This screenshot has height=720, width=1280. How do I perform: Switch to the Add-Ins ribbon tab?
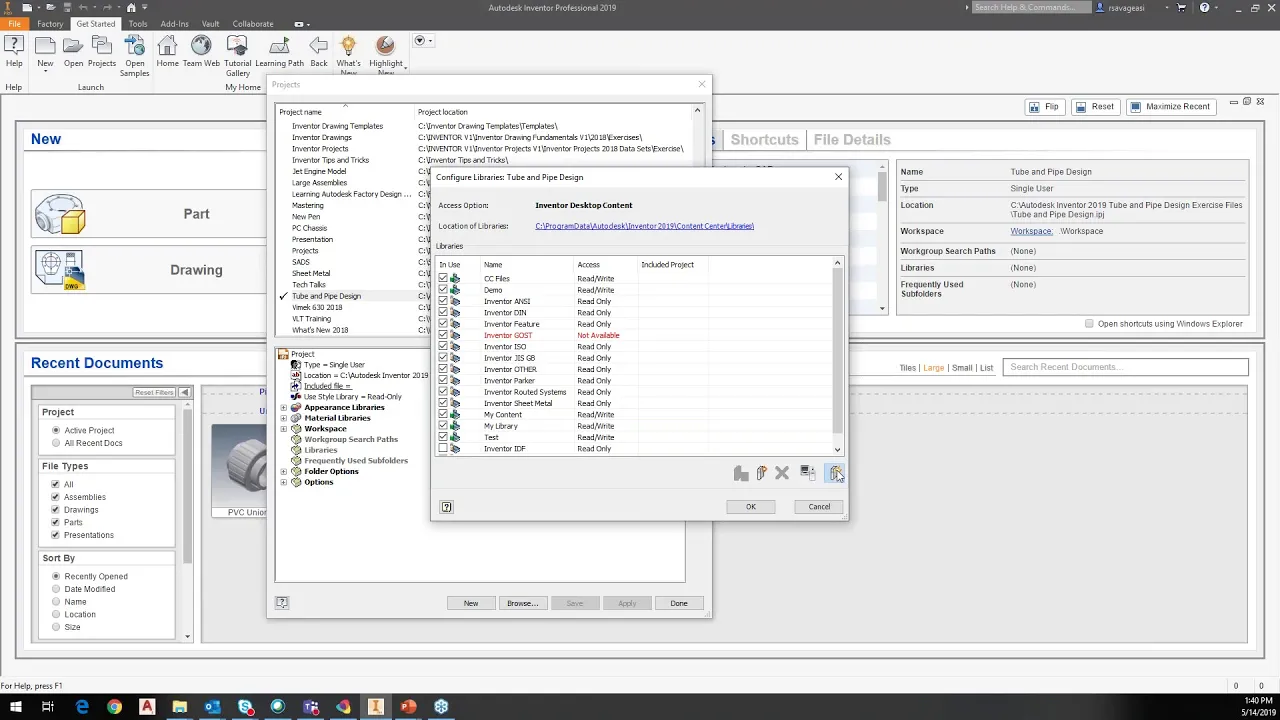pyautogui.click(x=174, y=24)
